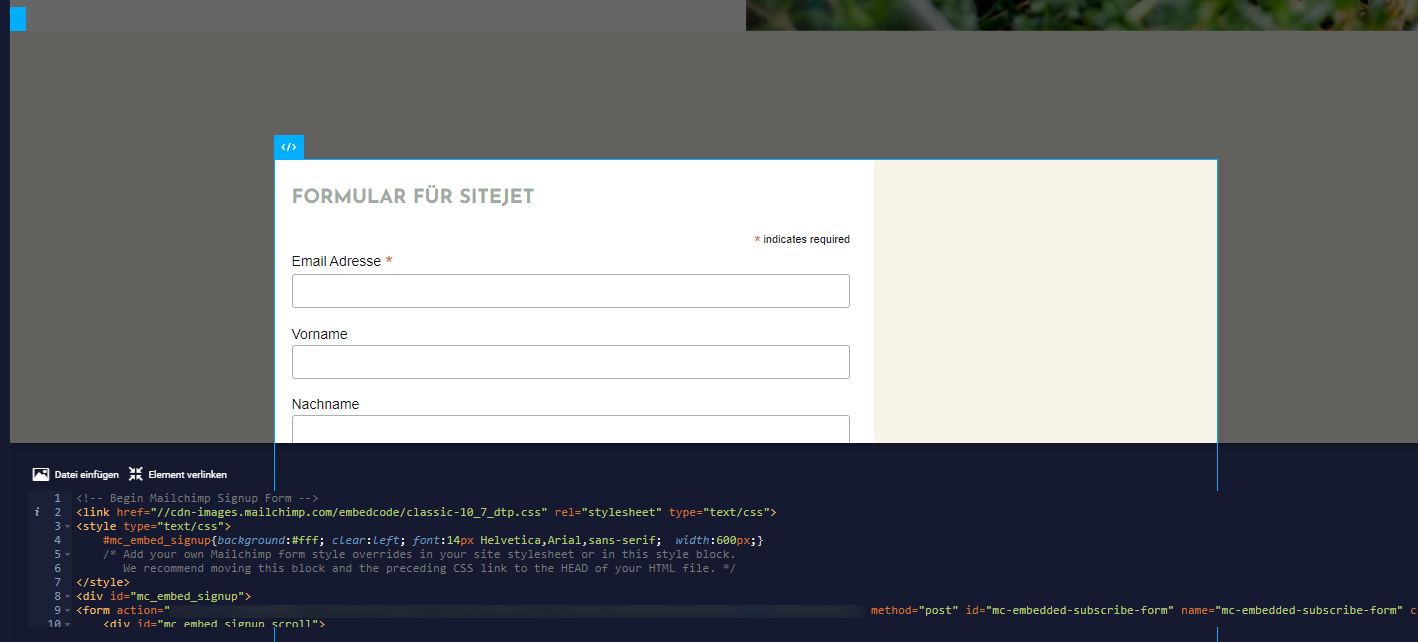The height and width of the screenshot is (642, 1418).
Task: Click line number 7 in the gutter
Action: pos(58,582)
